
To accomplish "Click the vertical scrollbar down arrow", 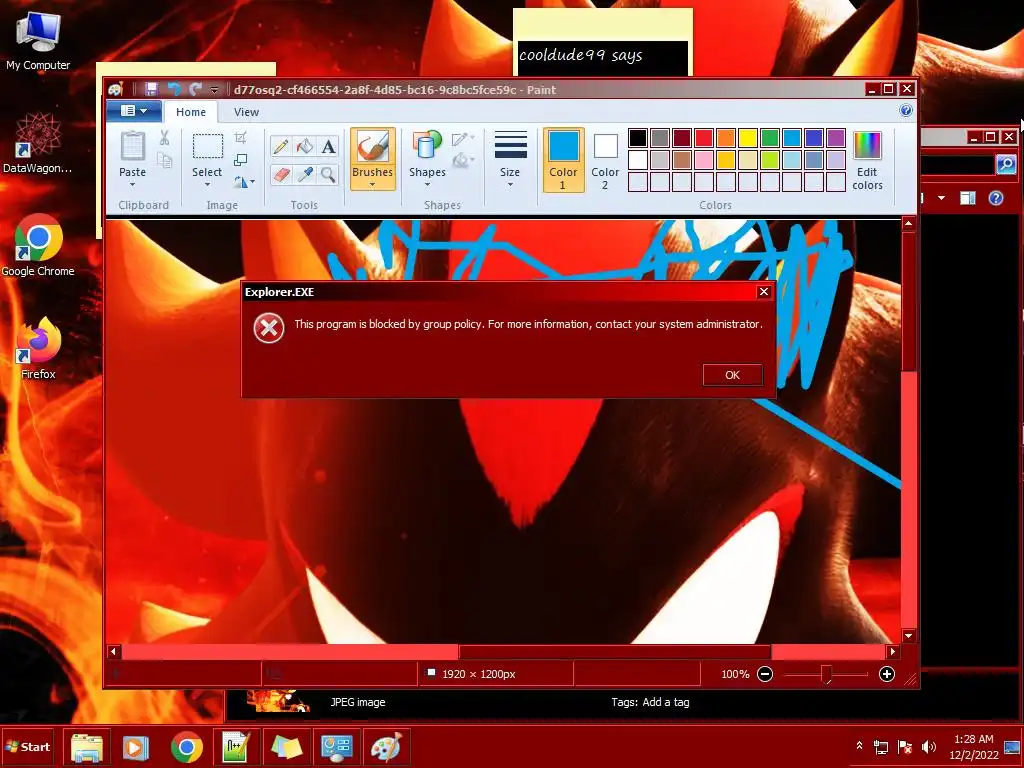I will [908, 635].
